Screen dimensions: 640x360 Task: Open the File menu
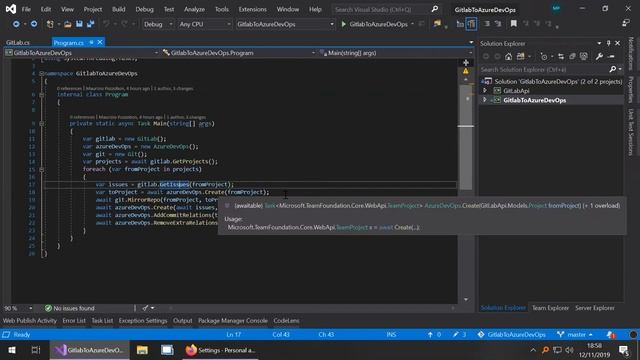26,9
